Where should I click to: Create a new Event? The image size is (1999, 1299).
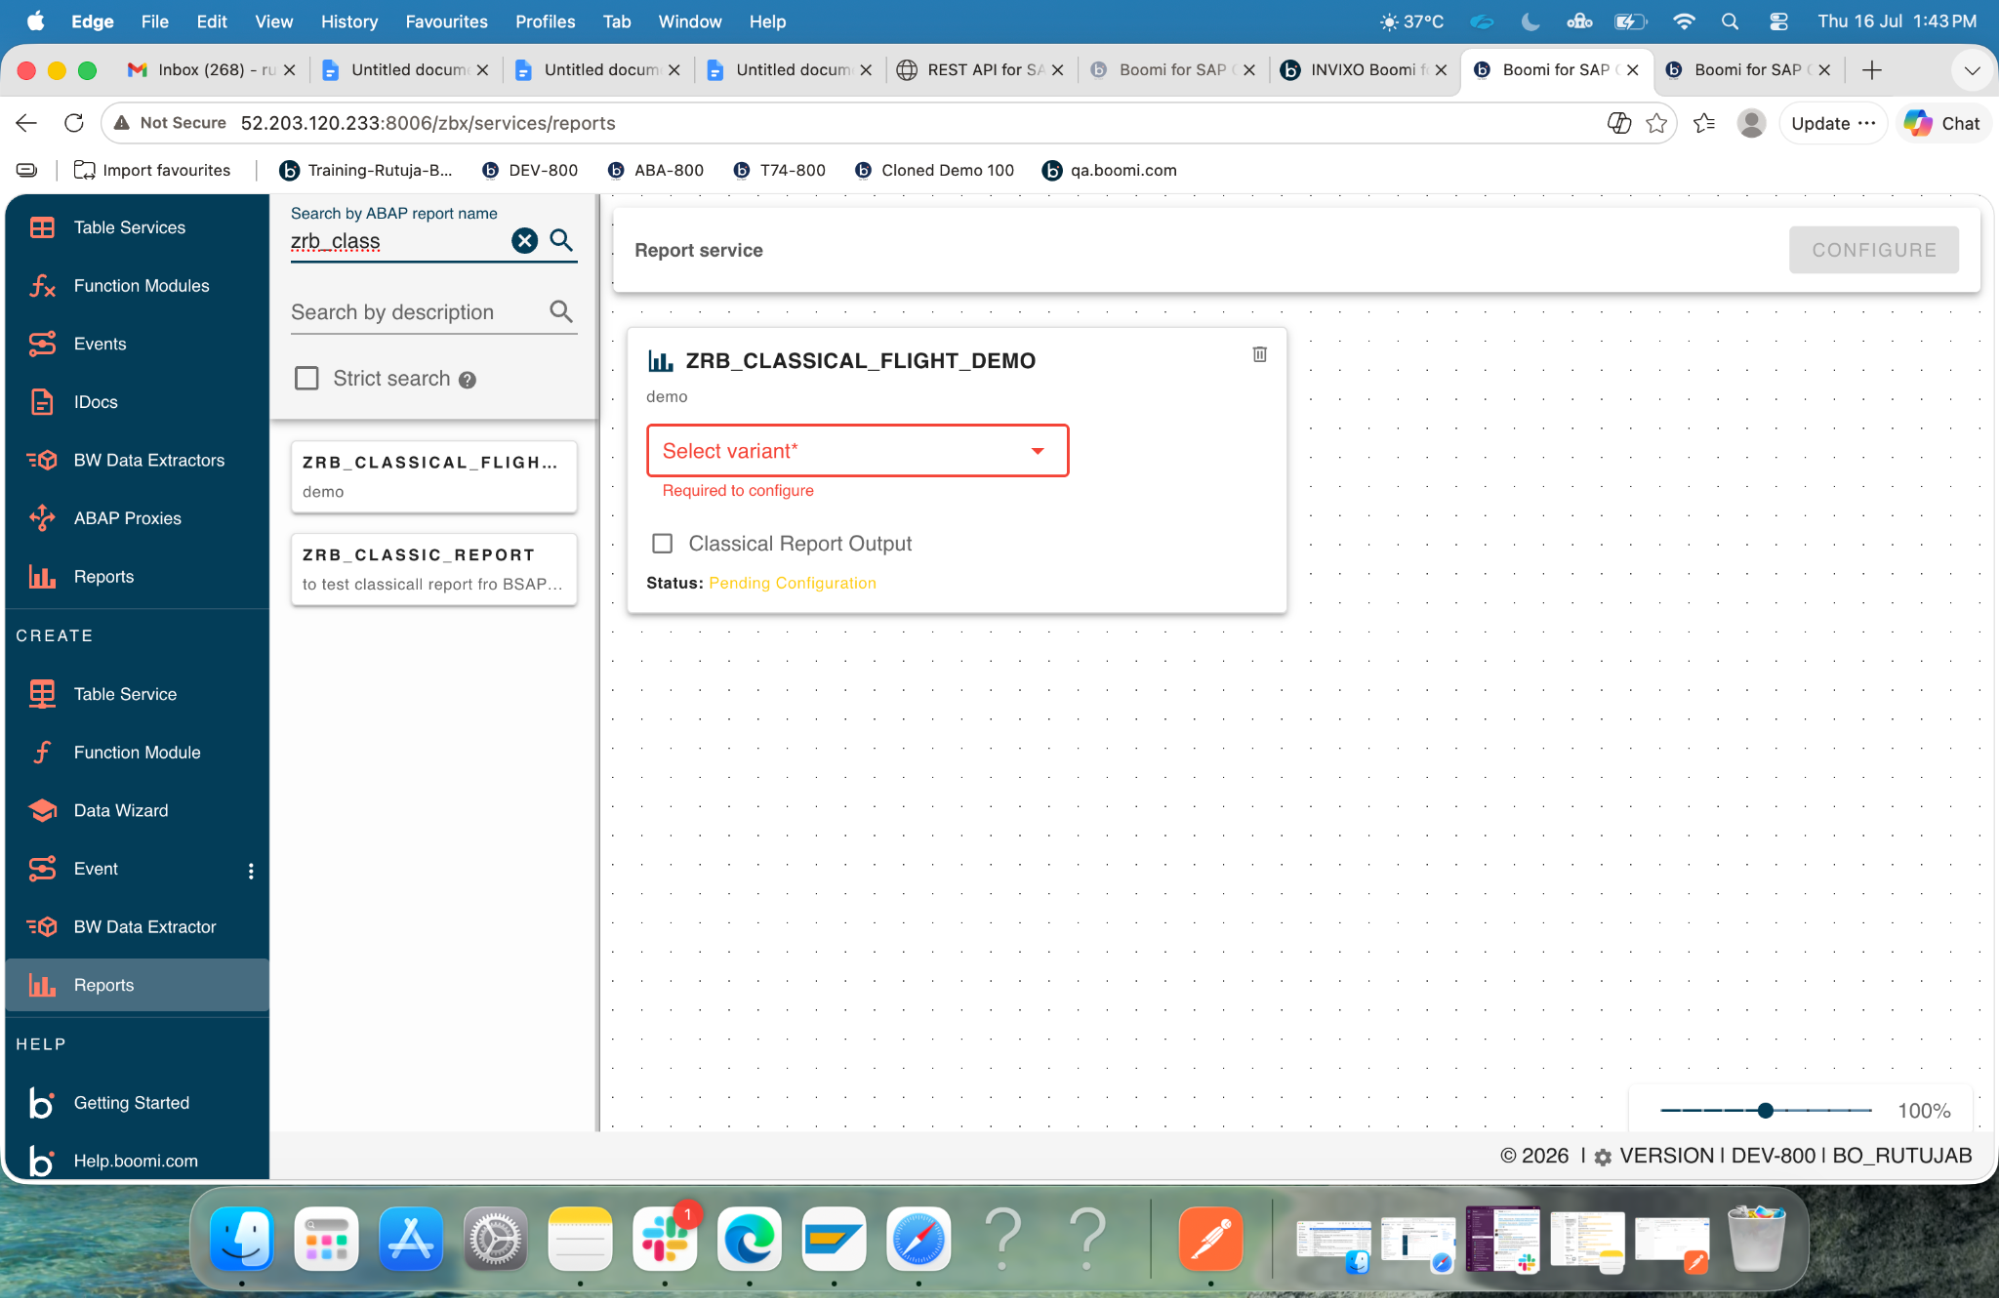95,869
